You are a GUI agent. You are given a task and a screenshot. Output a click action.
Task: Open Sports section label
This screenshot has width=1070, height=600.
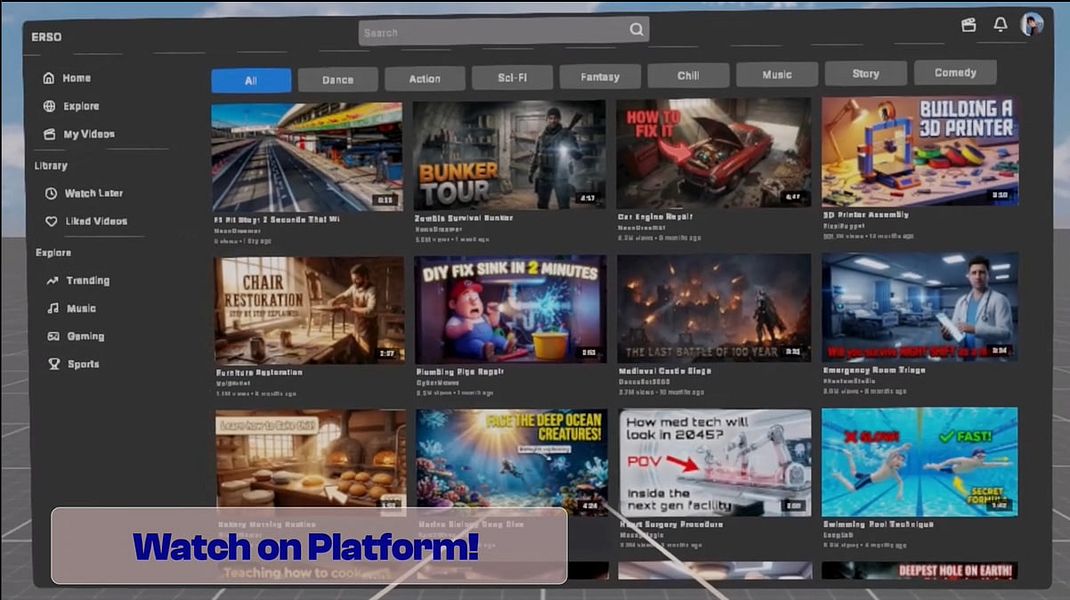point(83,364)
